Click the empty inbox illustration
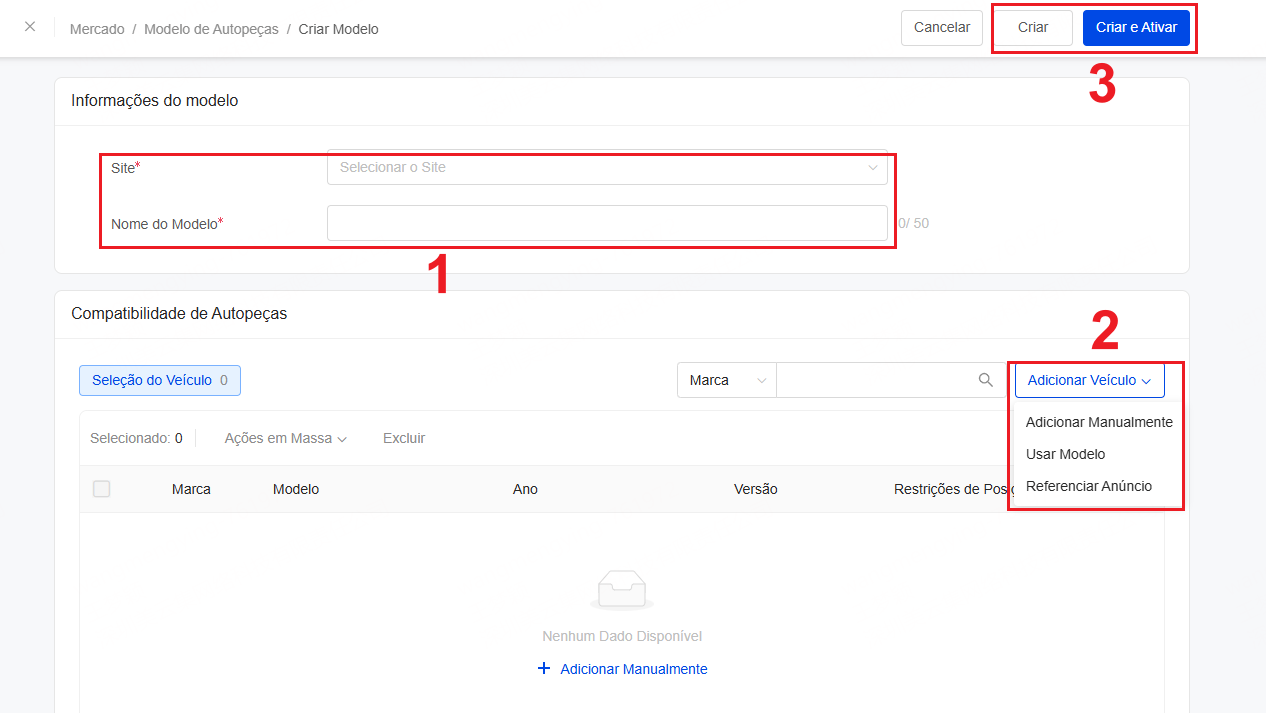1266x713 pixels. 622,590
